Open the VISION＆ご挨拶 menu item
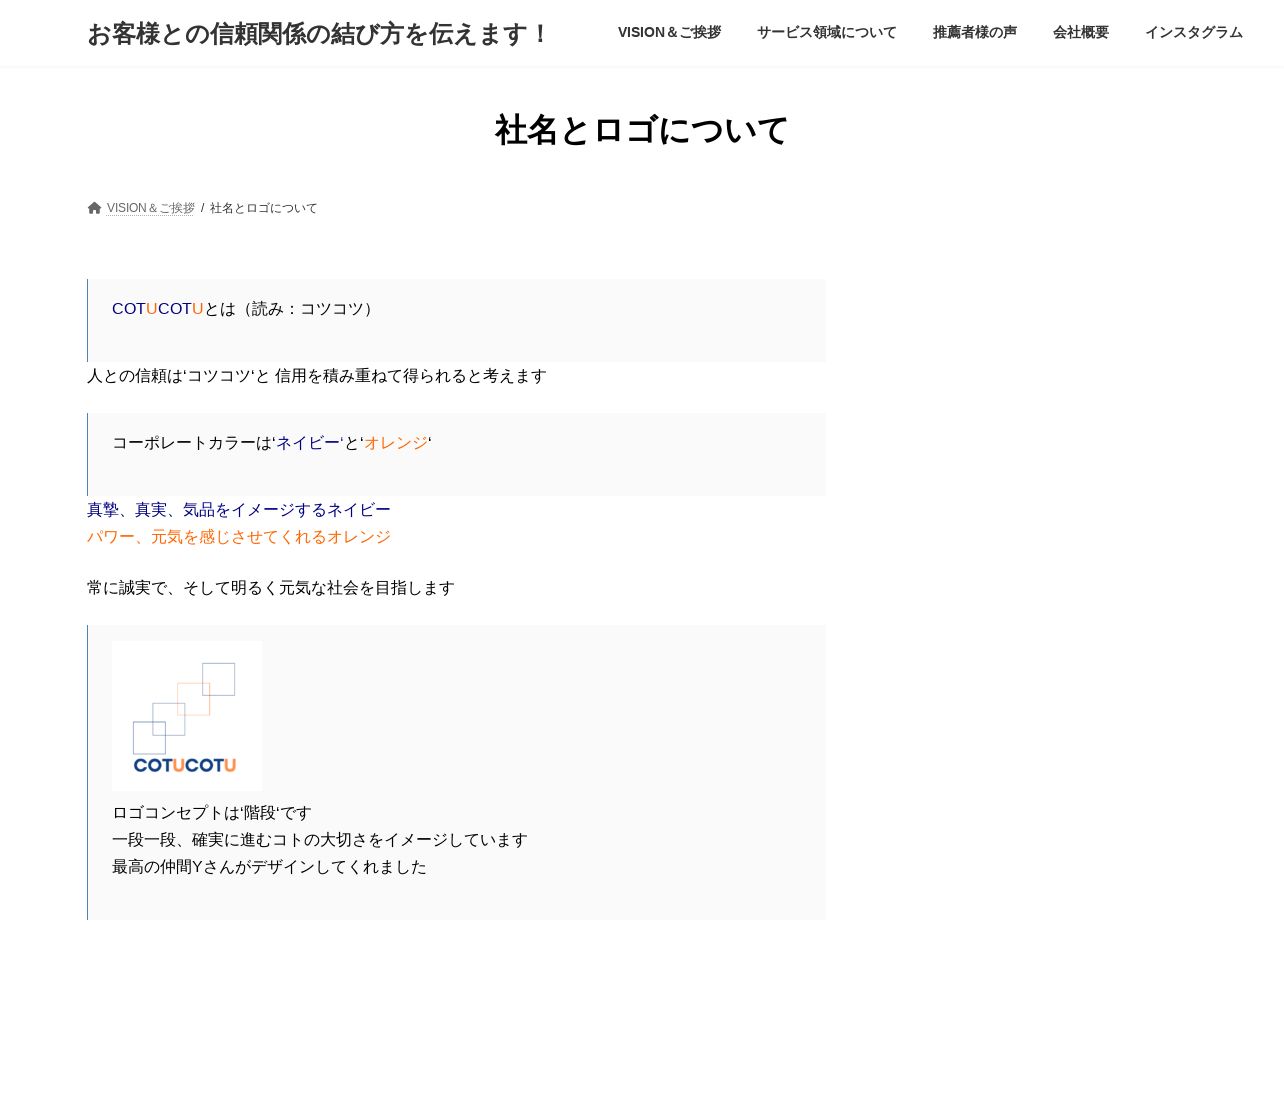This screenshot has height=1116, width=1284. pos(669,32)
